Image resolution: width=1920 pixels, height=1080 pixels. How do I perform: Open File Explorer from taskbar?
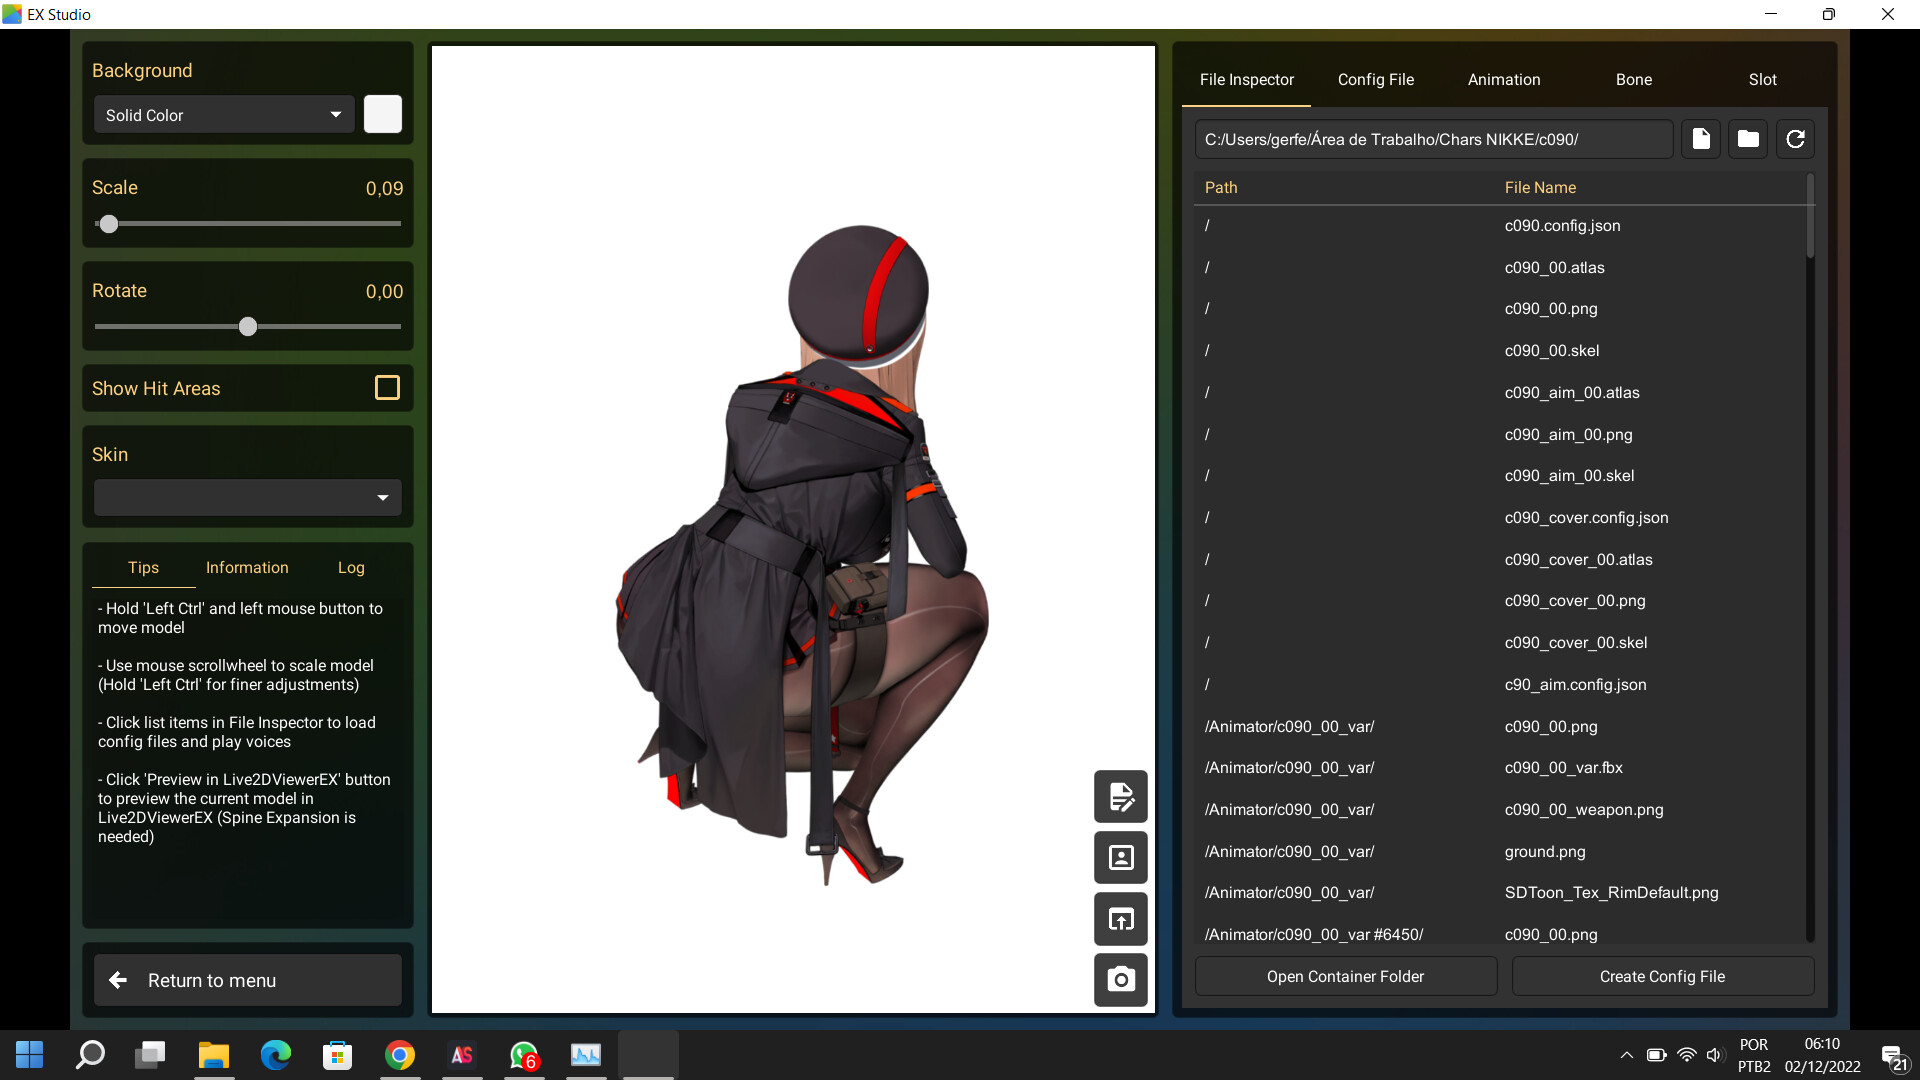point(214,1055)
